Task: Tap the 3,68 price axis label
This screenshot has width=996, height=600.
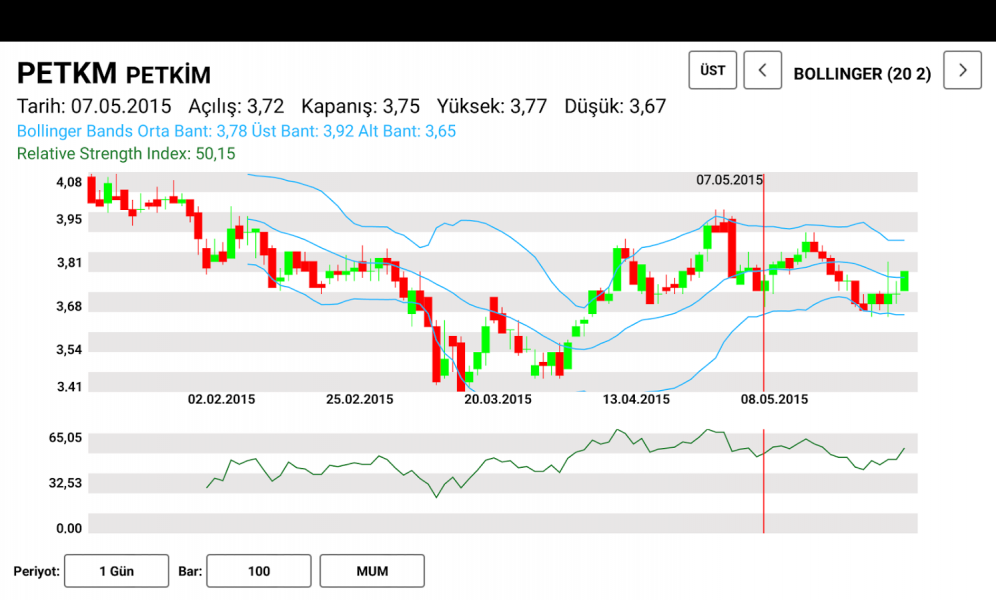Action: [x=69, y=307]
